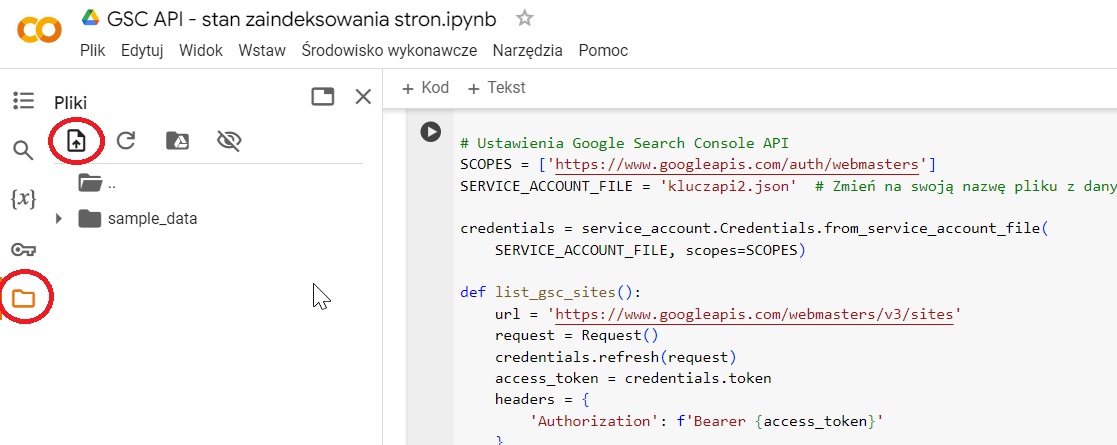Open the Środowisko wykonawcze menu
The height and width of the screenshot is (445, 1117).
(x=389, y=51)
